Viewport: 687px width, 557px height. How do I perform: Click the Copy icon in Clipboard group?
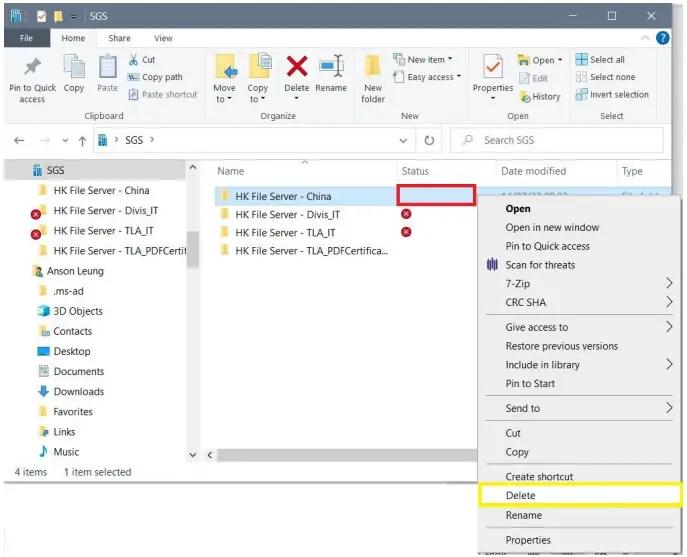click(x=74, y=68)
